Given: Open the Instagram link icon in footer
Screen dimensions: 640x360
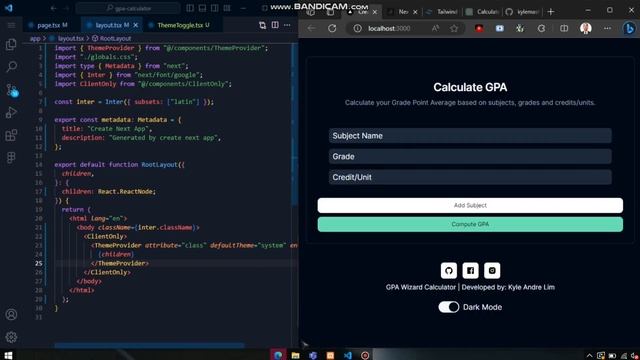Looking at the screenshot, I should tap(492, 270).
